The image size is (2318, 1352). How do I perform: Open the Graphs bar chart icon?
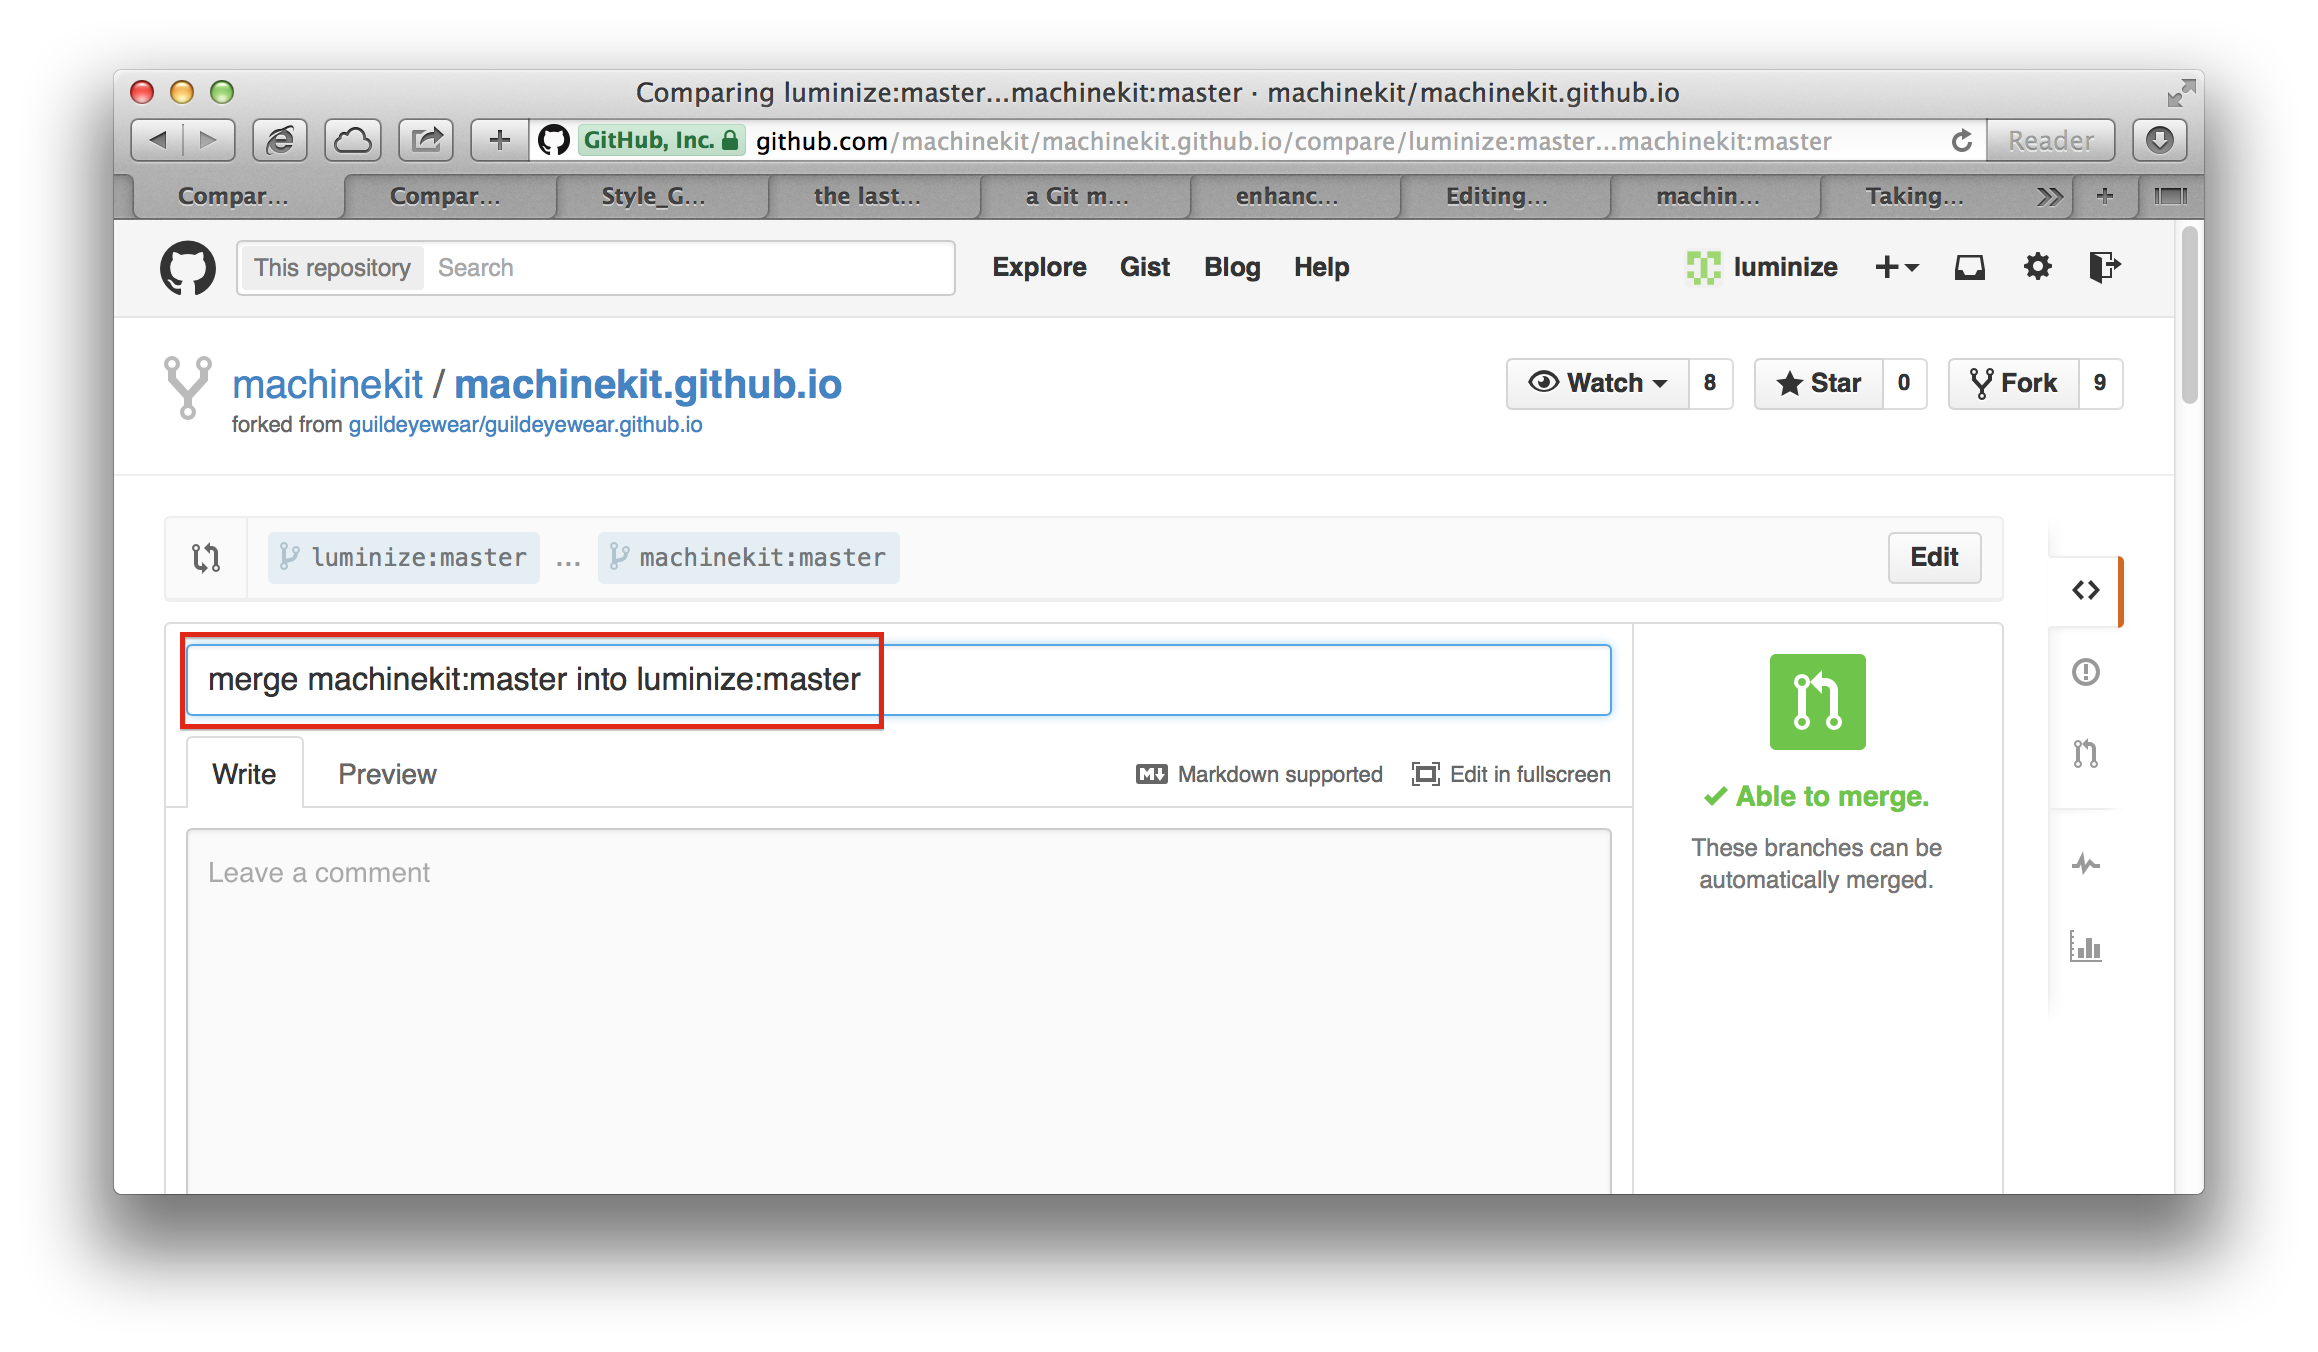click(2086, 945)
